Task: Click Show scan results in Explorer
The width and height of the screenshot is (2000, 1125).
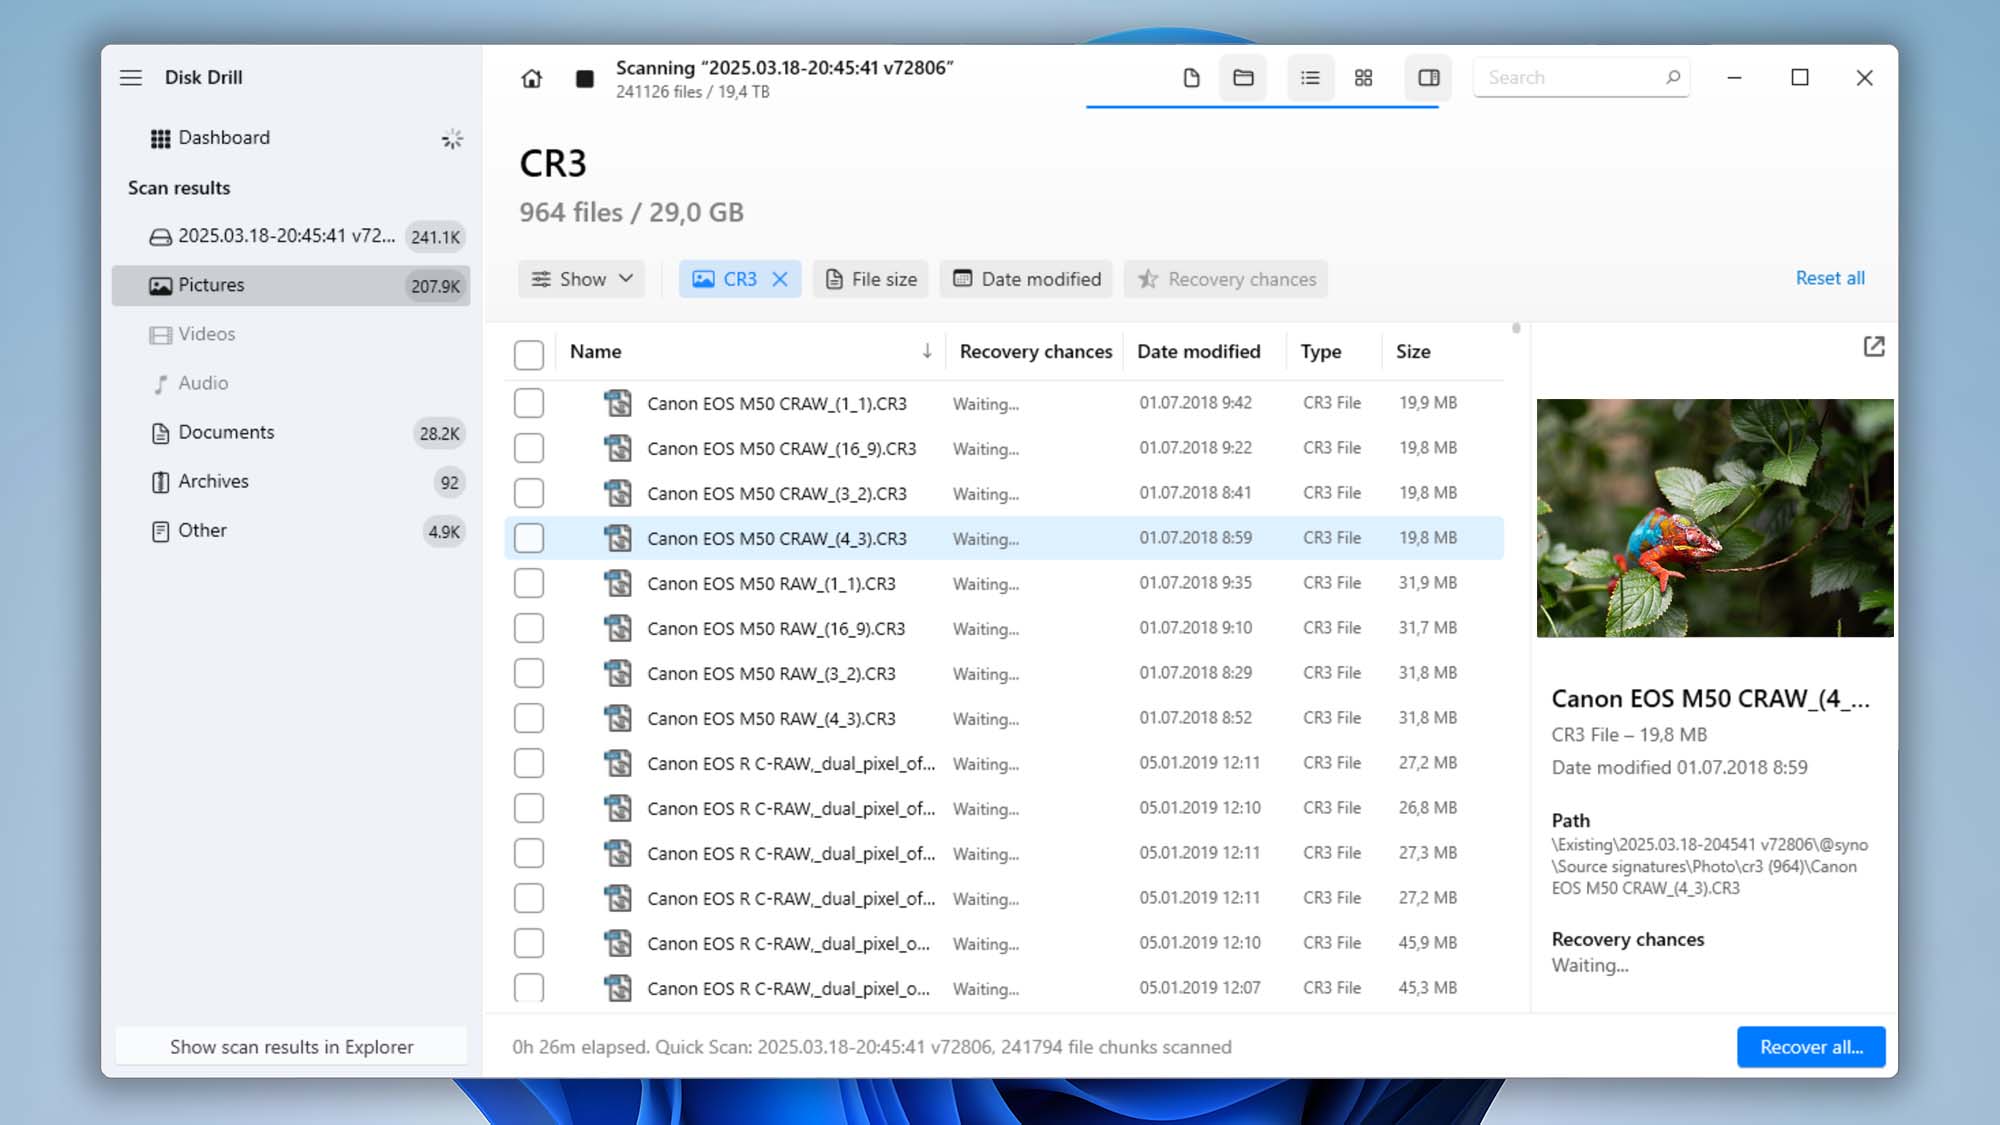Action: tap(291, 1047)
